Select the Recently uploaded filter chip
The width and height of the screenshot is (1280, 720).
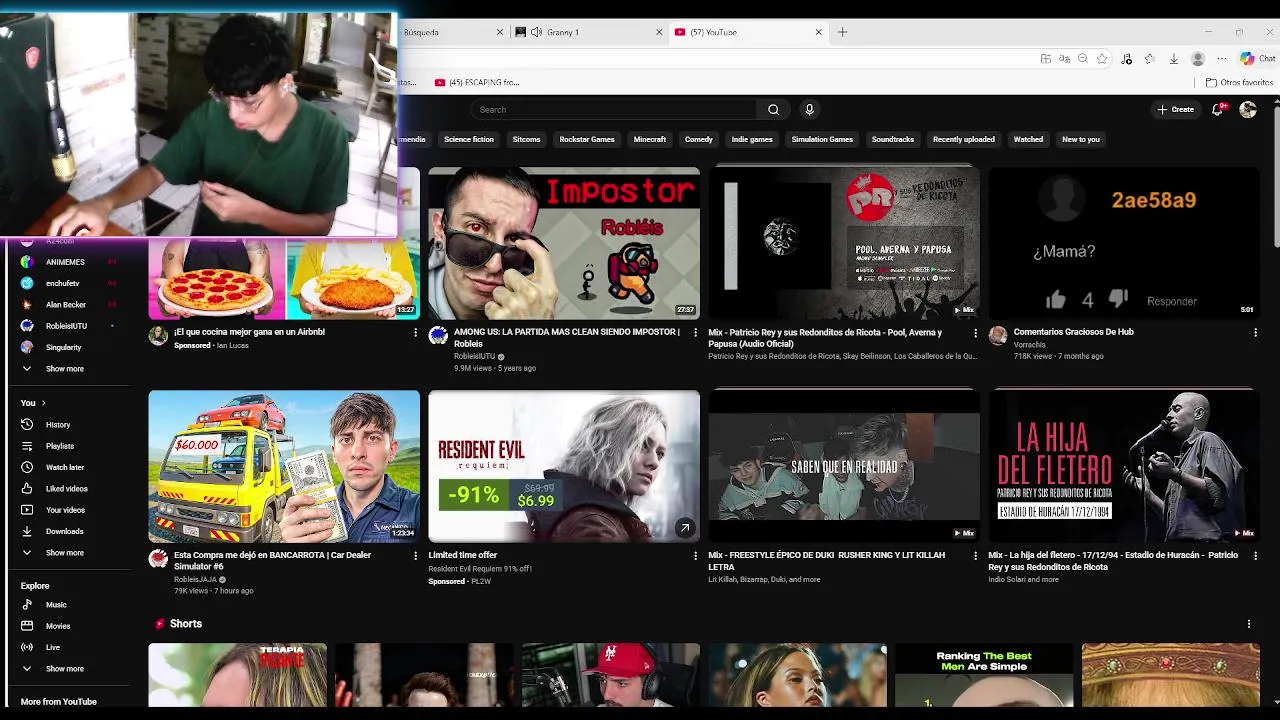coord(964,139)
